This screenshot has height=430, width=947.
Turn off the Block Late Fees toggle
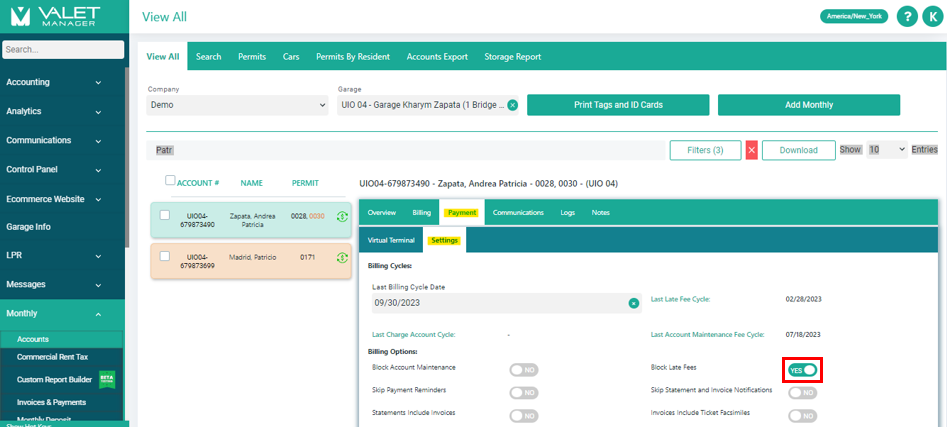click(x=803, y=370)
